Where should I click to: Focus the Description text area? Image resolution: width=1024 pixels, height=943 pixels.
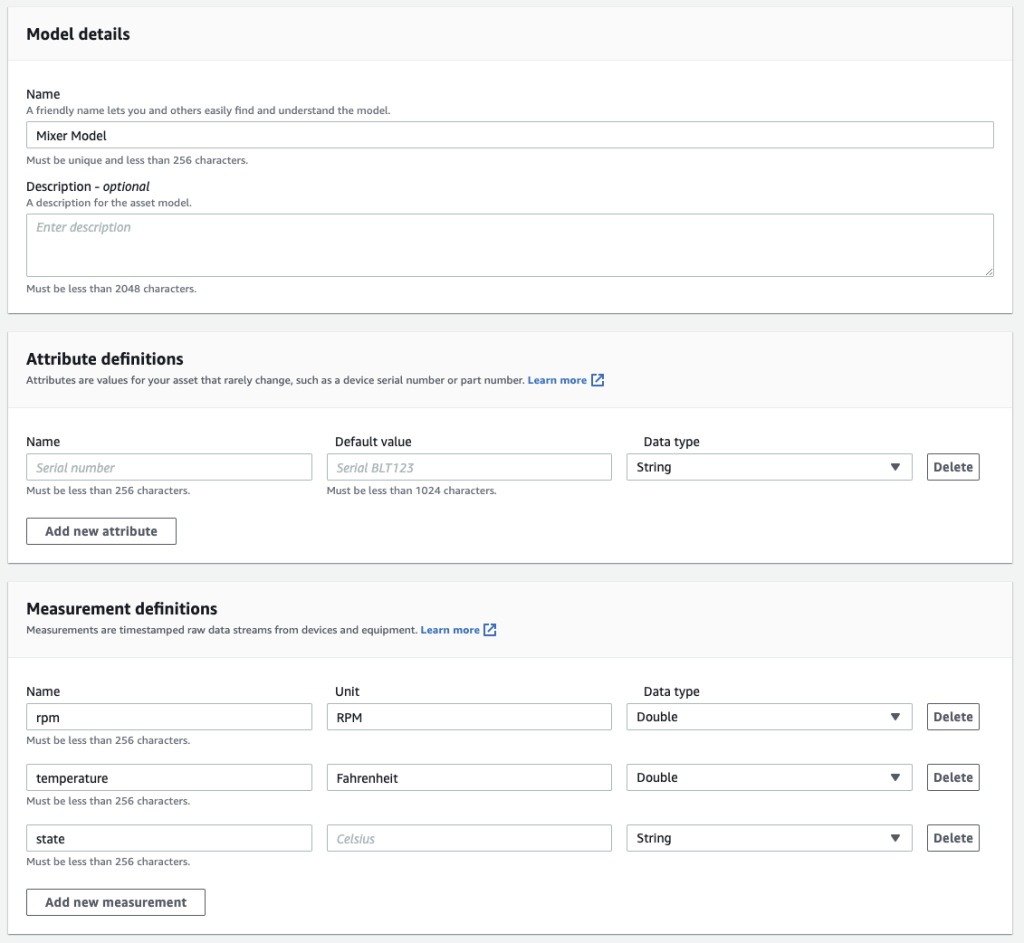[509, 244]
